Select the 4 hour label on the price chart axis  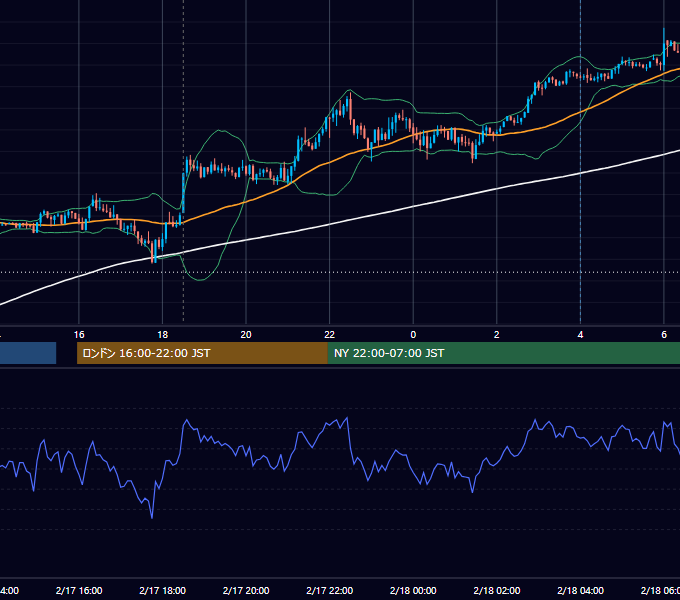coord(580,335)
